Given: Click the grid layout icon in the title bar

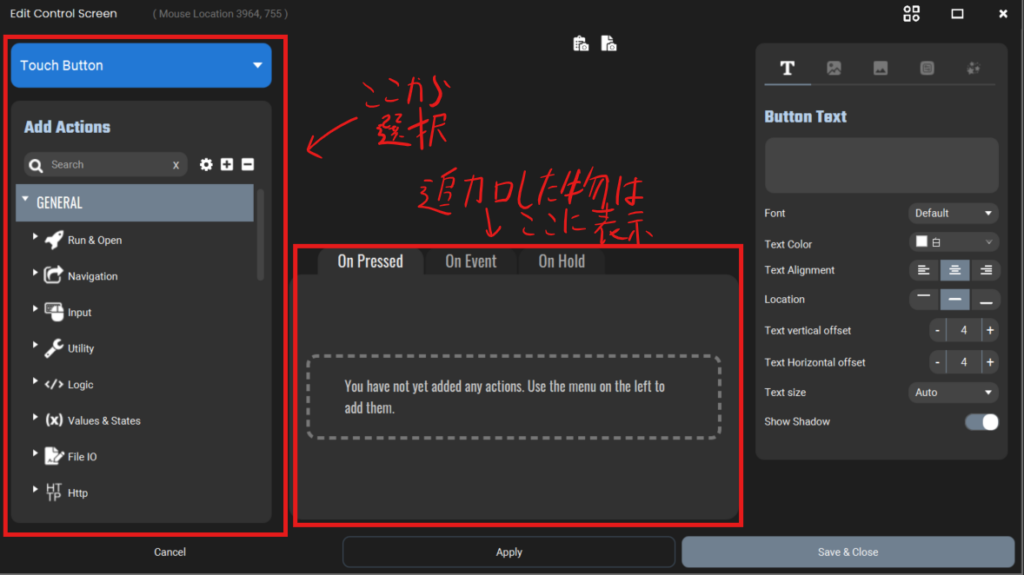Looking at the screenshot, I should coord(911,14).
